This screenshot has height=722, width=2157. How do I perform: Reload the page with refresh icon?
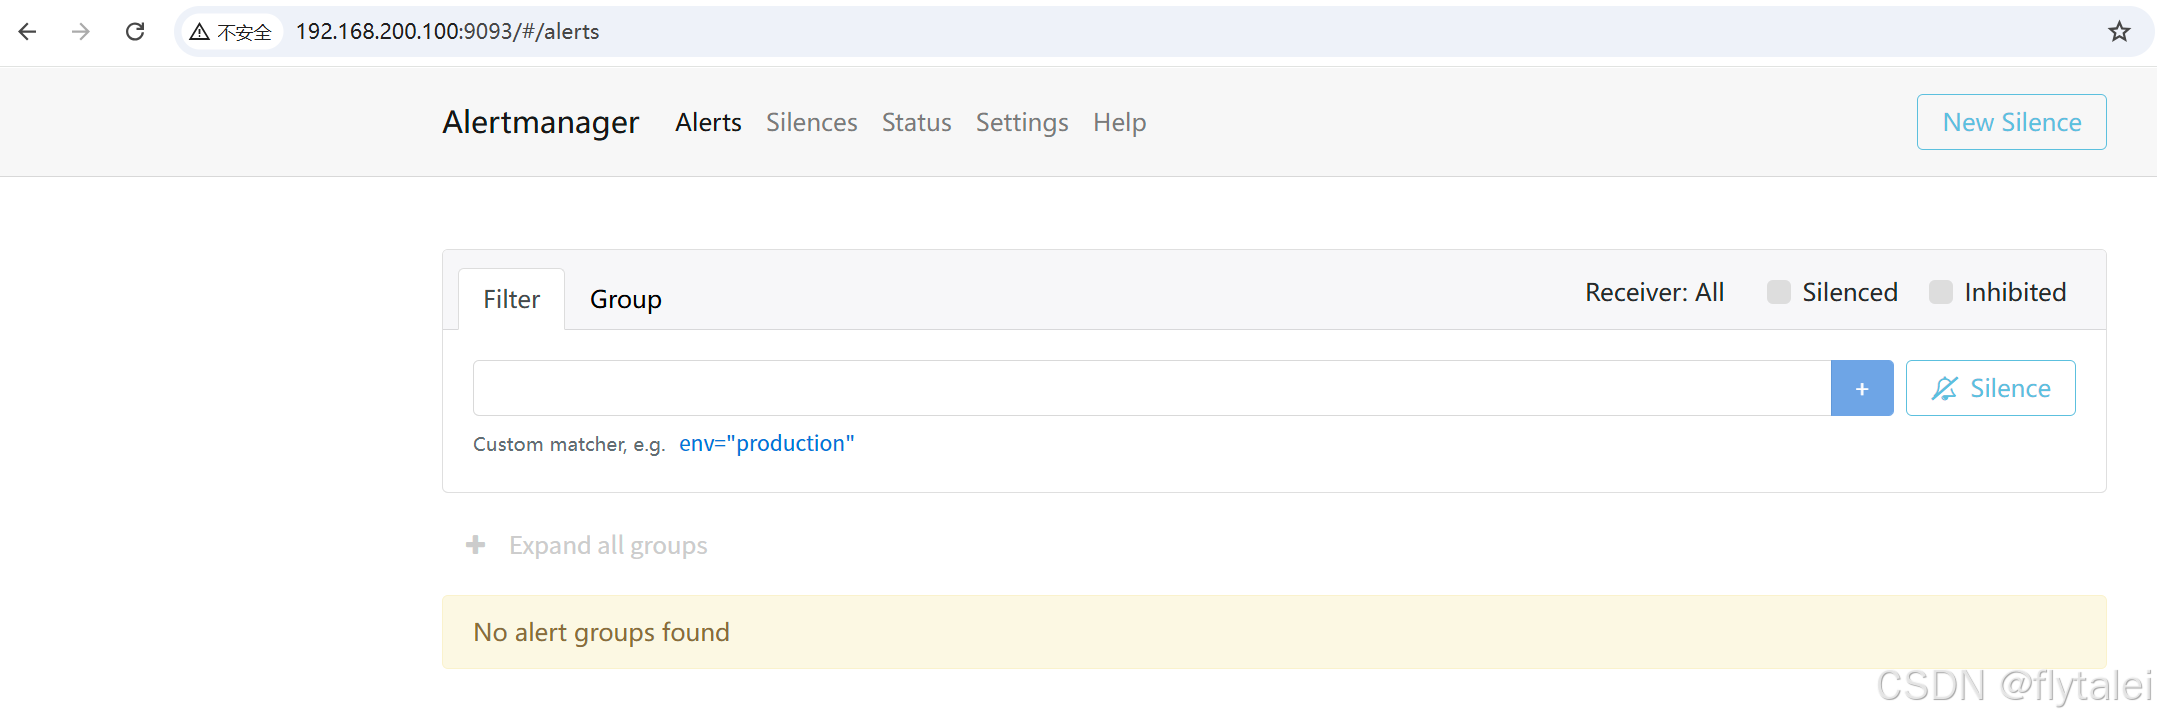tap(135, 32)
